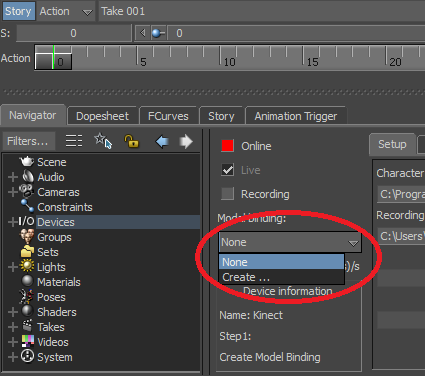Click the Lights sun icon
Viewport: 425px width, 376px height.
point(27,266)
